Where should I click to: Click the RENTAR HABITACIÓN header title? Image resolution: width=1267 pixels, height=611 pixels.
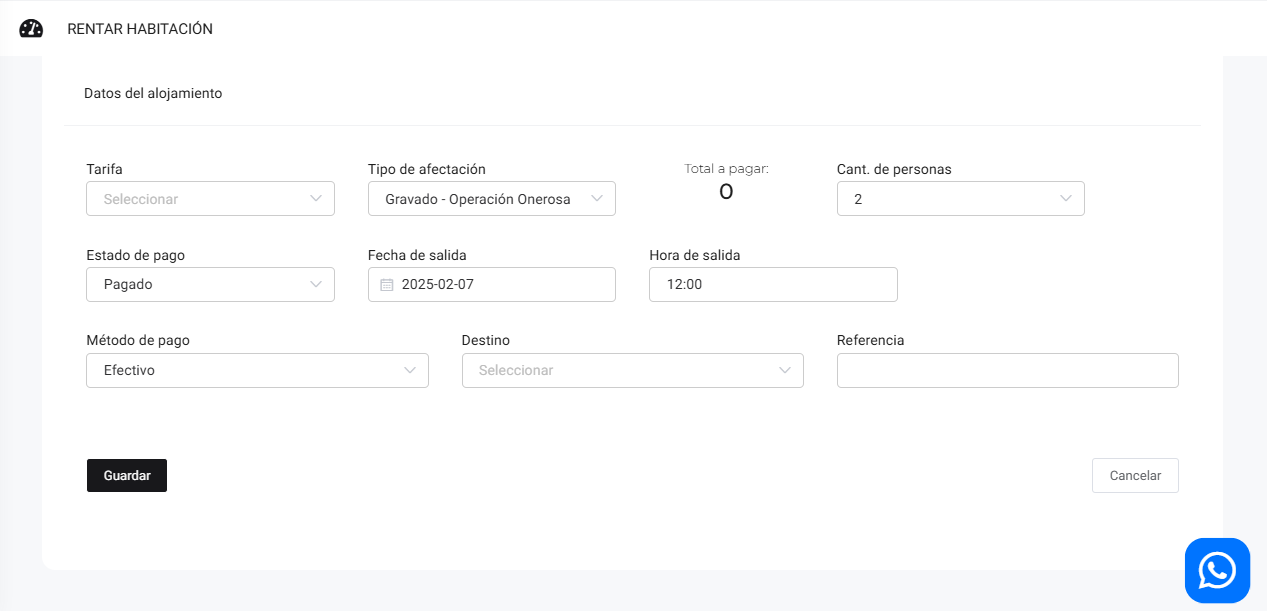(140, 29)
